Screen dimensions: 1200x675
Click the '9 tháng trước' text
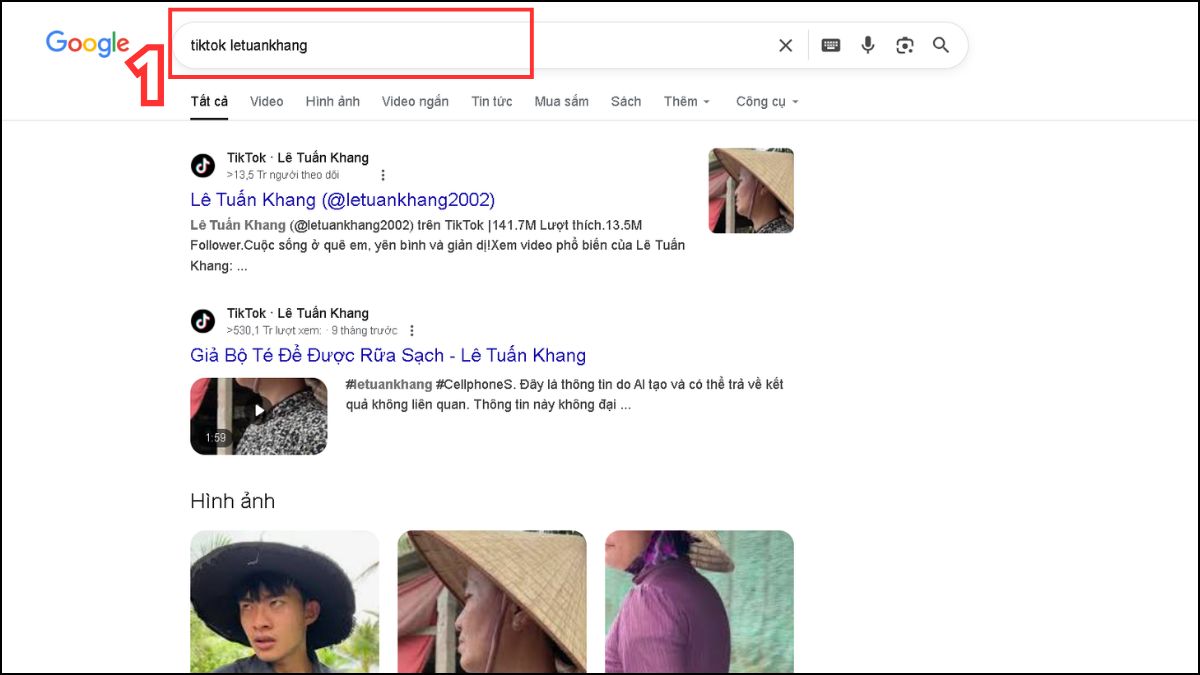click(x=364, y=330)
